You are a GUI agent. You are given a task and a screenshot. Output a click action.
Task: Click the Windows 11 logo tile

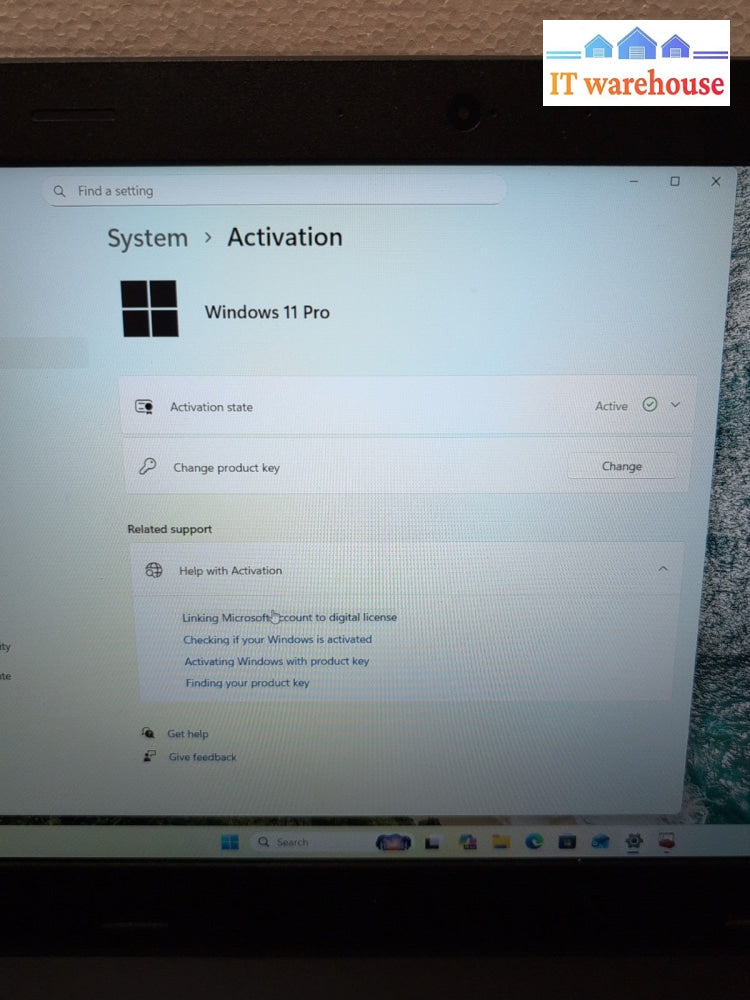pos(150,308)
